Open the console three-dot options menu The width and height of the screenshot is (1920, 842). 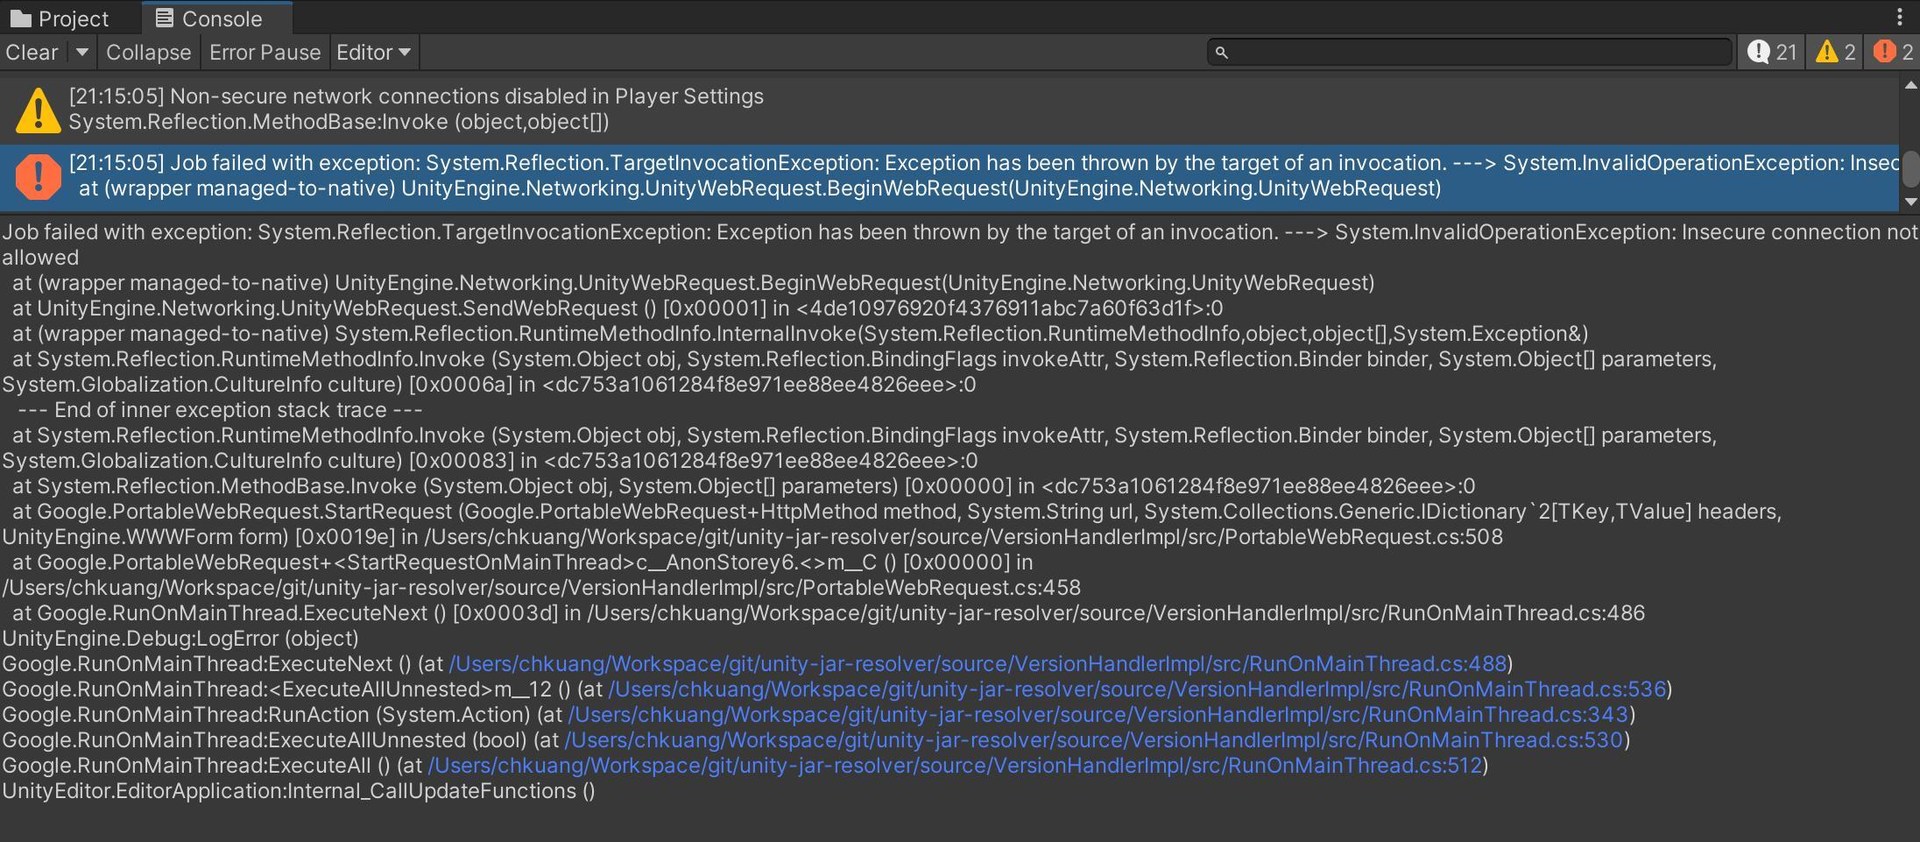pos(1899,17)
